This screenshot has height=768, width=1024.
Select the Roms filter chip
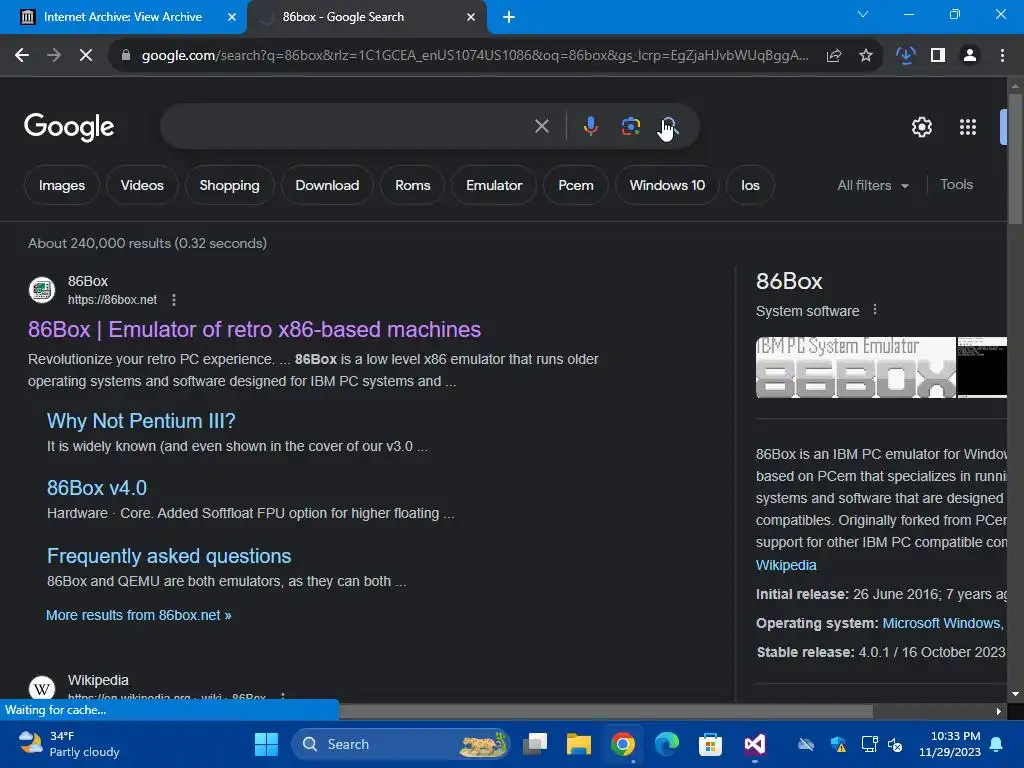click(413, 185)
